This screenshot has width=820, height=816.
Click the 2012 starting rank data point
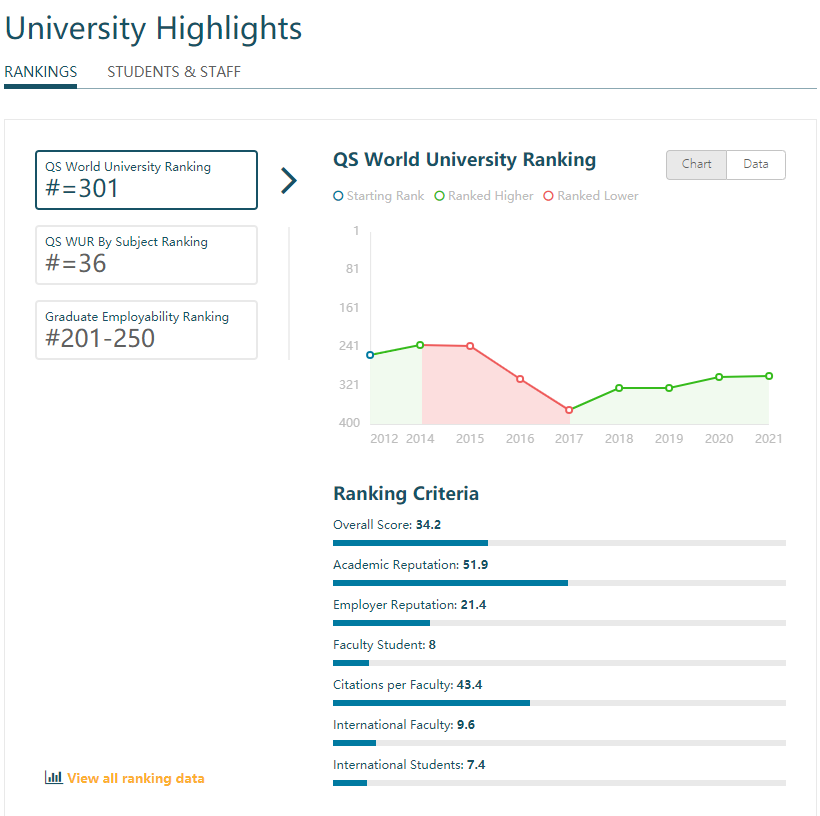(x=370, y=355)
